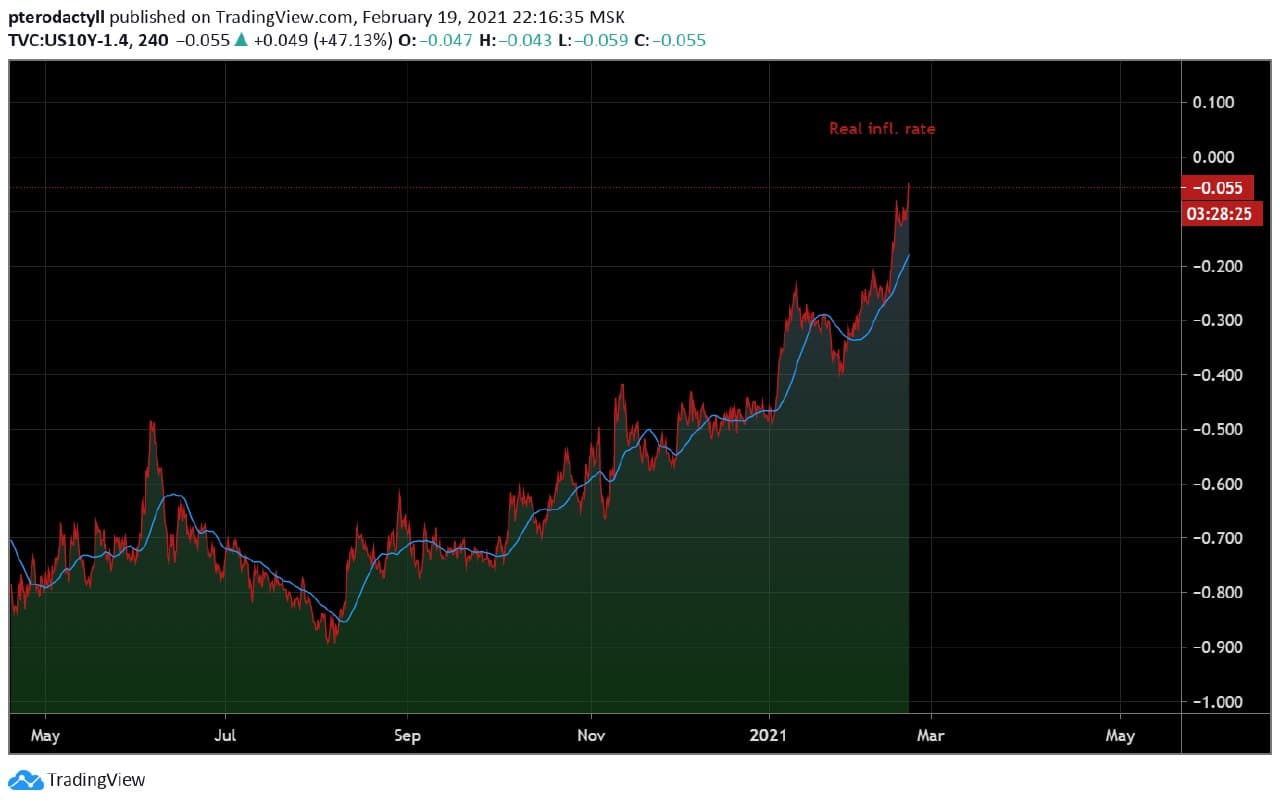This screenshot has height=805, width=1280.
Task: Click the green up arrow change indicator
Action: [x=240, y=41]
